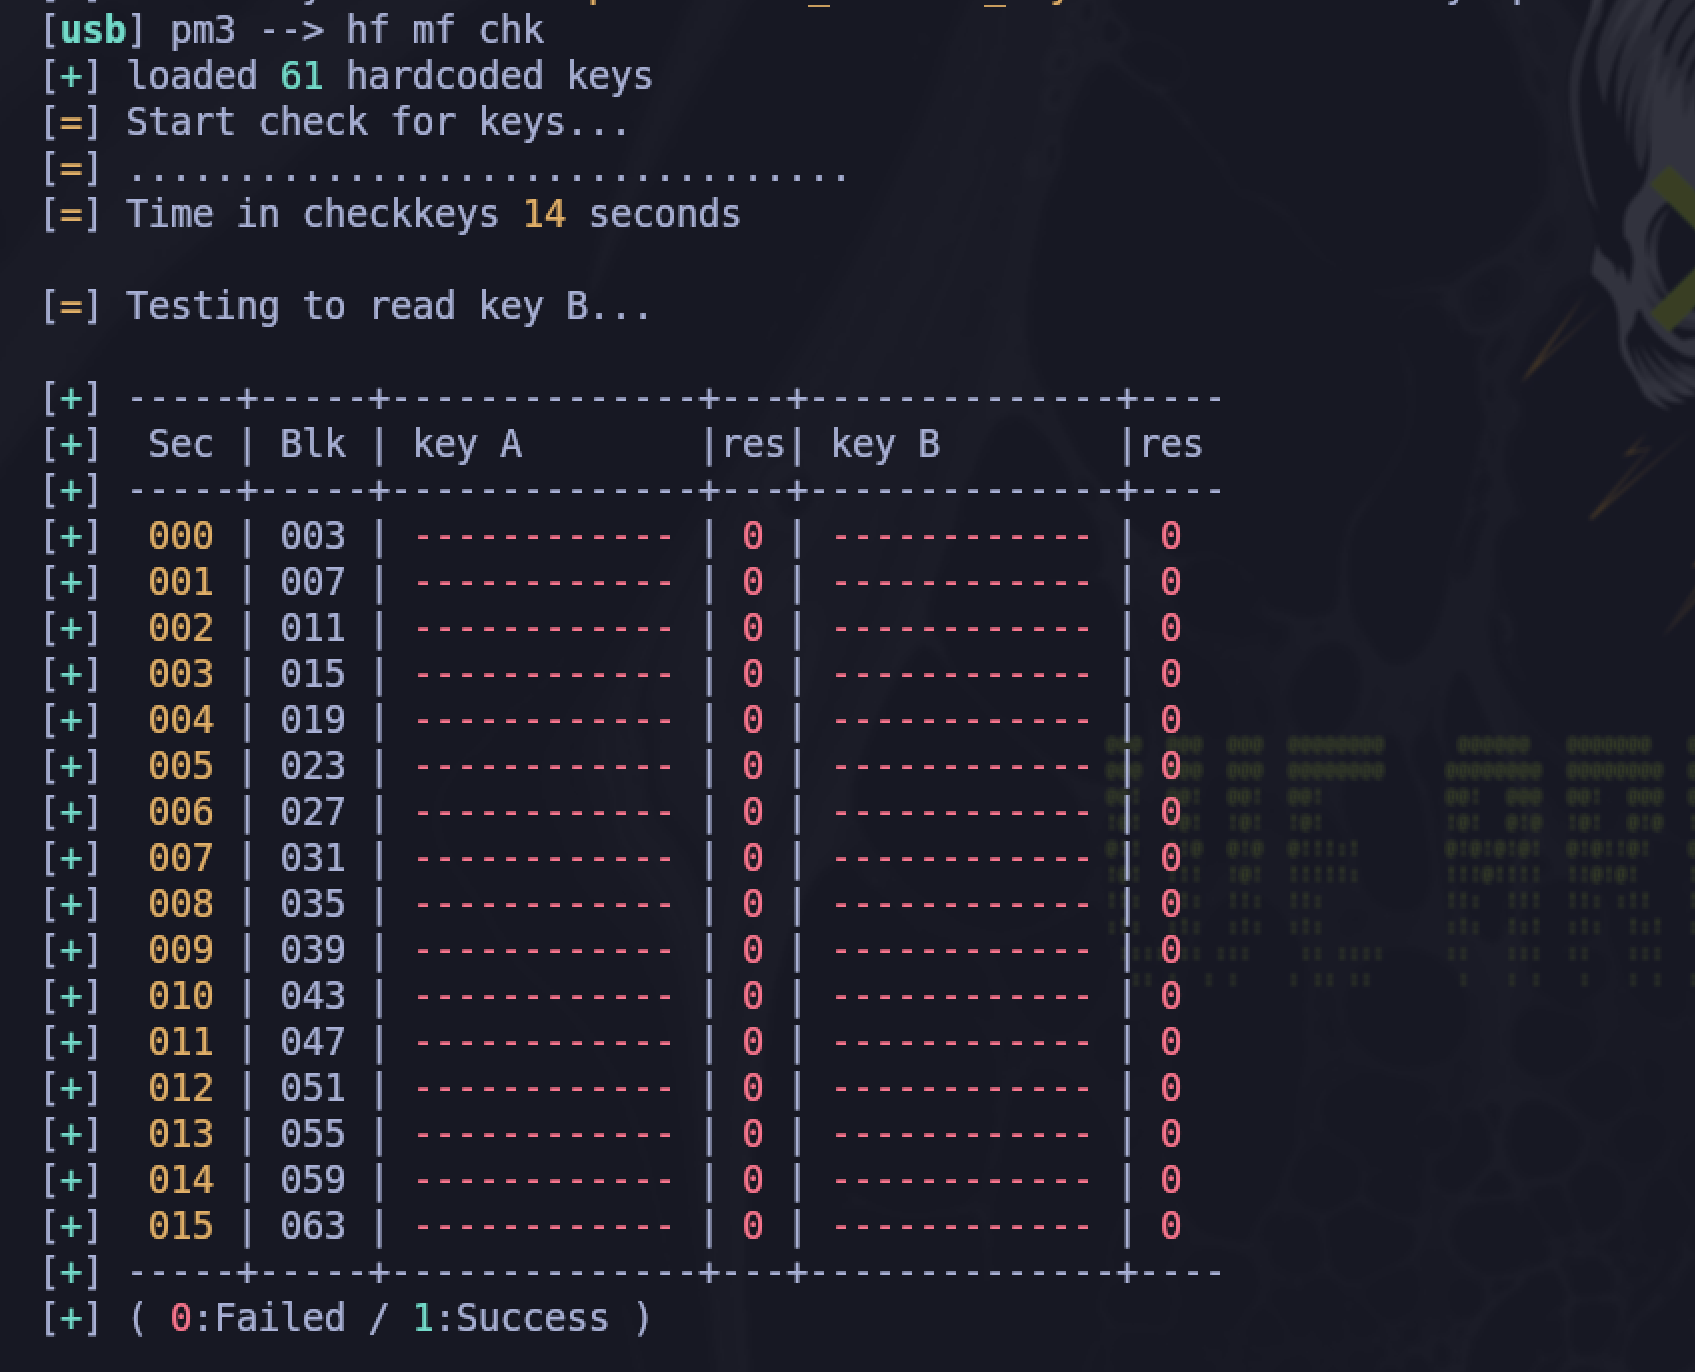1695x1372 pixels.
Task: Click the number 61 in loaded keys line
Action: point(301,76)
